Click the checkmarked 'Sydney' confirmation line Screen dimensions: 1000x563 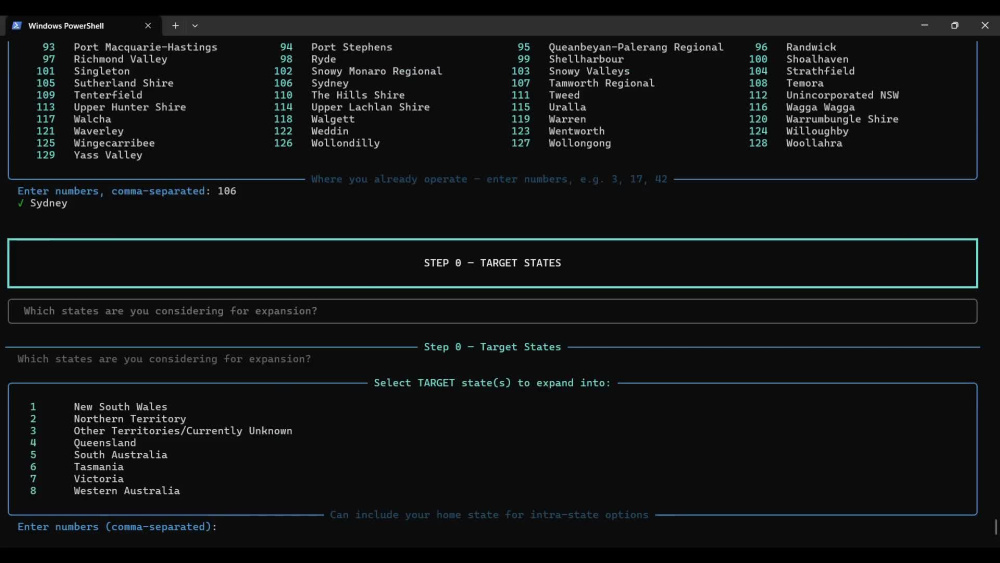click(42, 203)
